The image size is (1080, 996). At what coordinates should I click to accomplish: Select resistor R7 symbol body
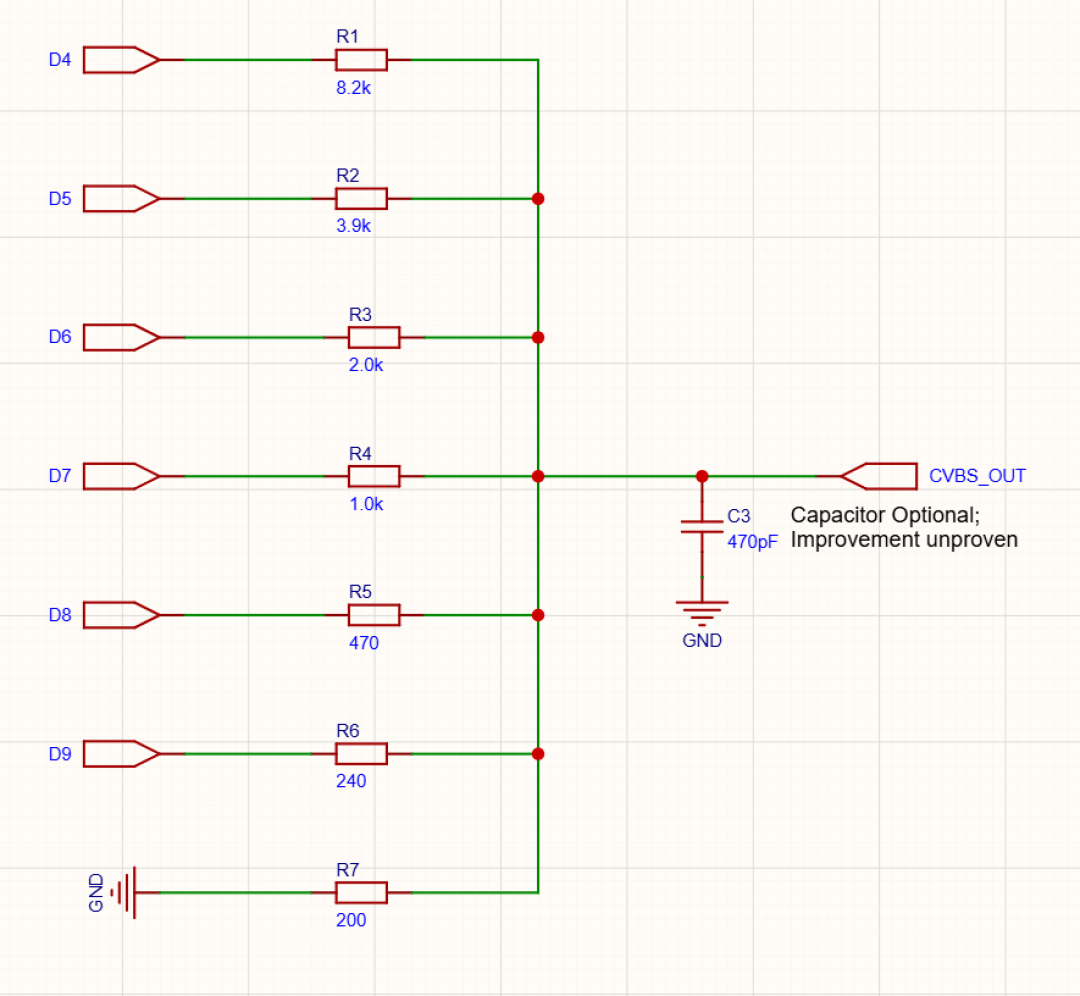[x=362, y=893]
